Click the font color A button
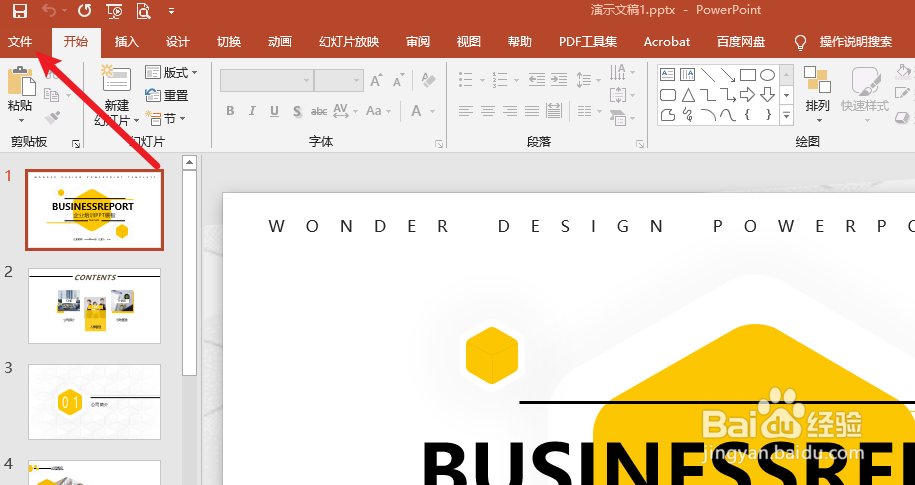The width and height of the screenshot is (915, 485). [417, 111]
